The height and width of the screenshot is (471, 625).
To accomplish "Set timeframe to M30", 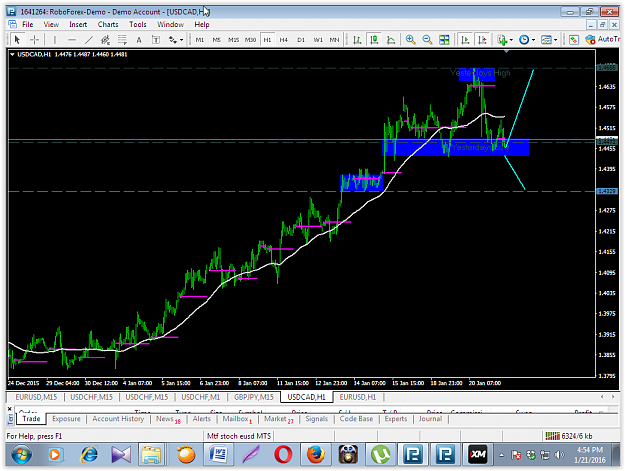I will [x=250, y=40].
